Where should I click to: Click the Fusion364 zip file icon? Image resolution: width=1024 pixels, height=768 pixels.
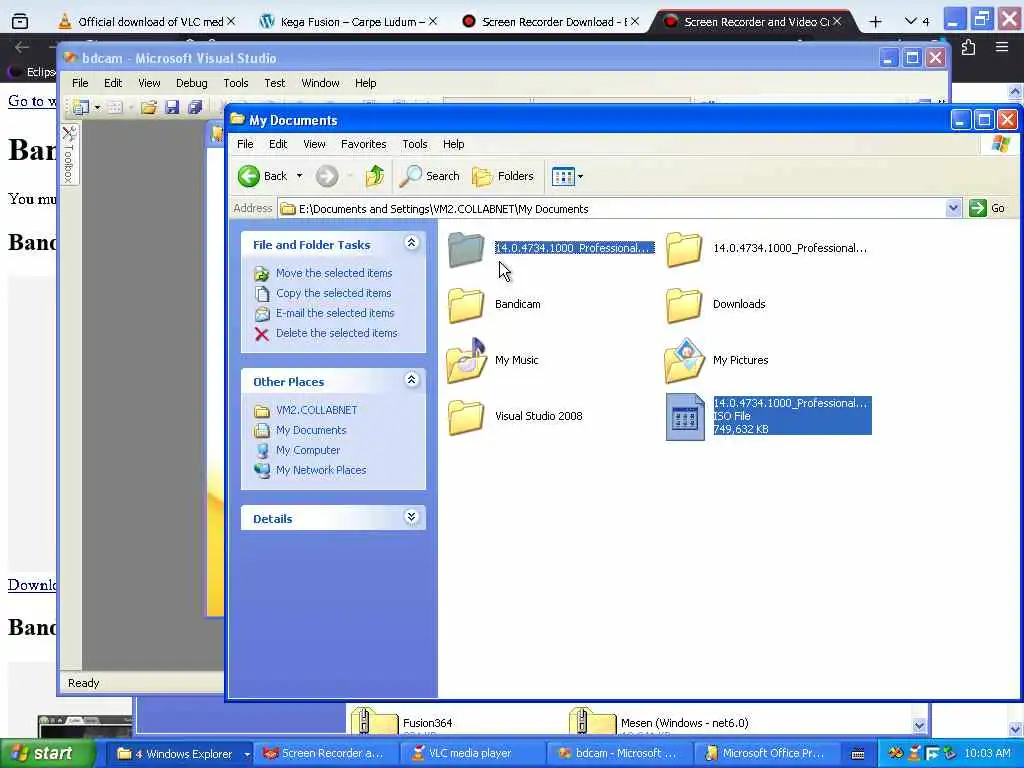(374, 722)
